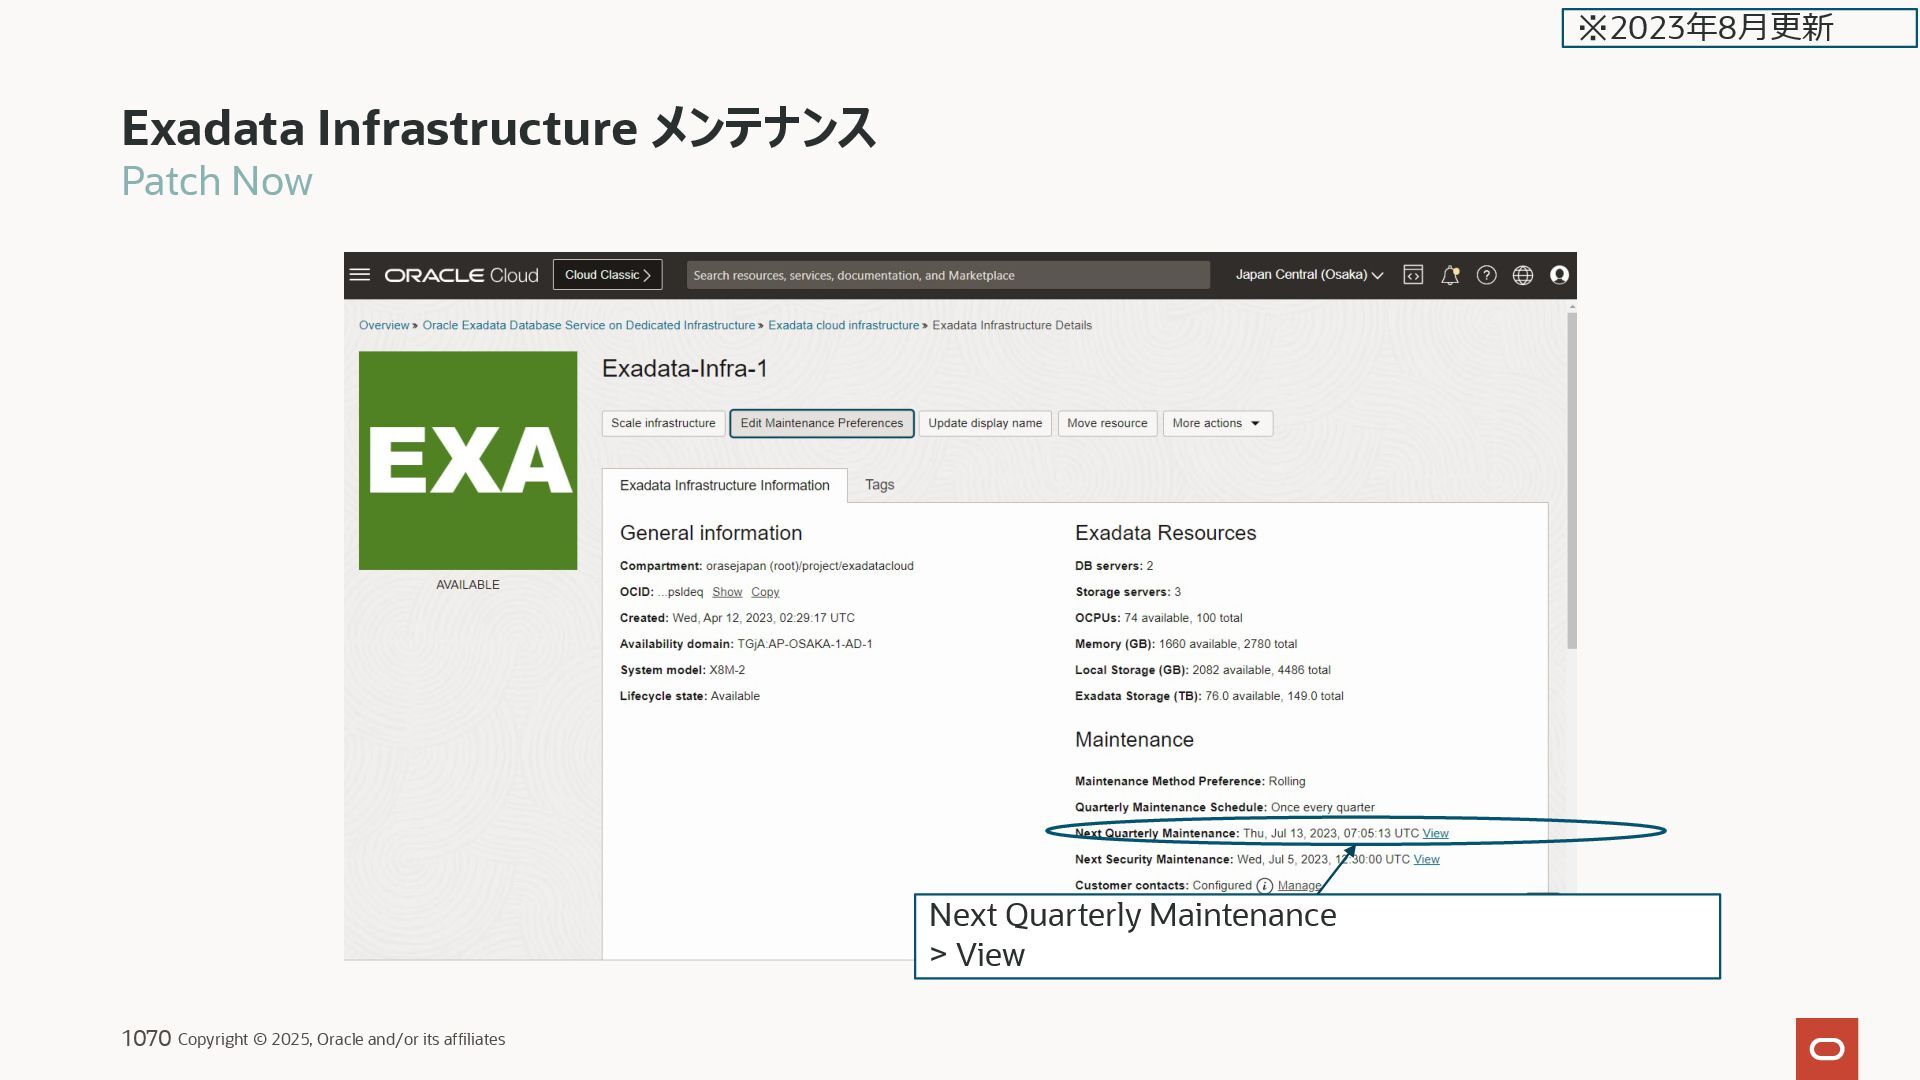View Next Security Maintenance details
The image size is (1920, 1080).
(x=1426, y=860)
